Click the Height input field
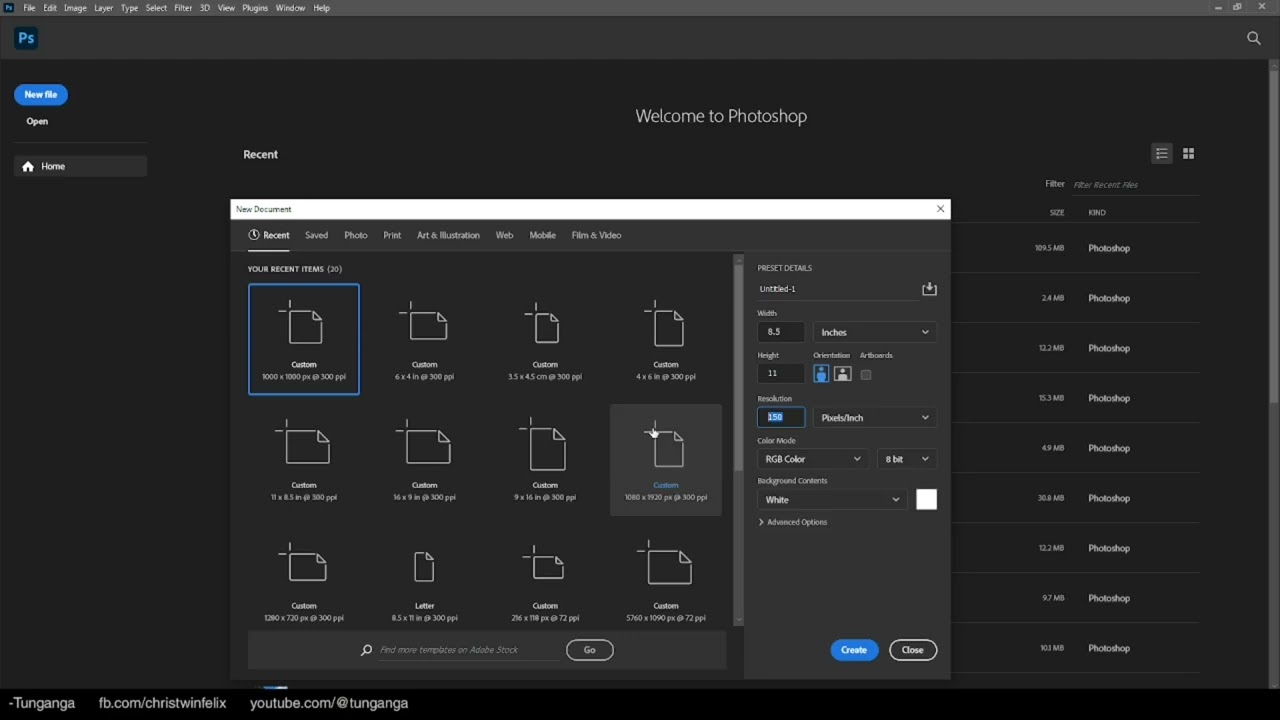This screenshot has width=1280, height=720. click(781, 373)
